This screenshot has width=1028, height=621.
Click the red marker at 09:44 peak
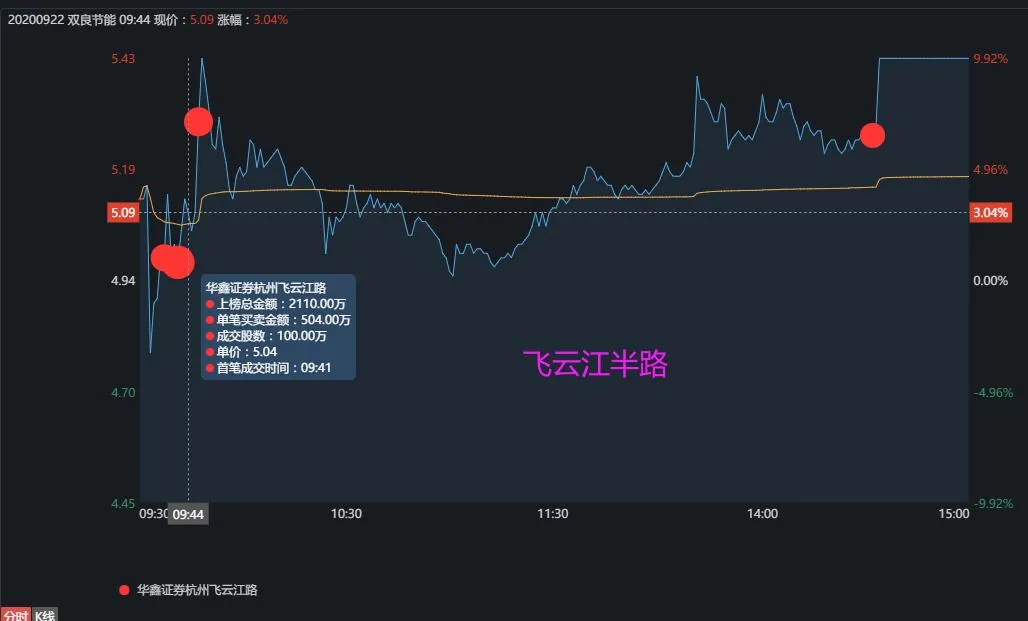pyautogui.click(x=197, y=121)
